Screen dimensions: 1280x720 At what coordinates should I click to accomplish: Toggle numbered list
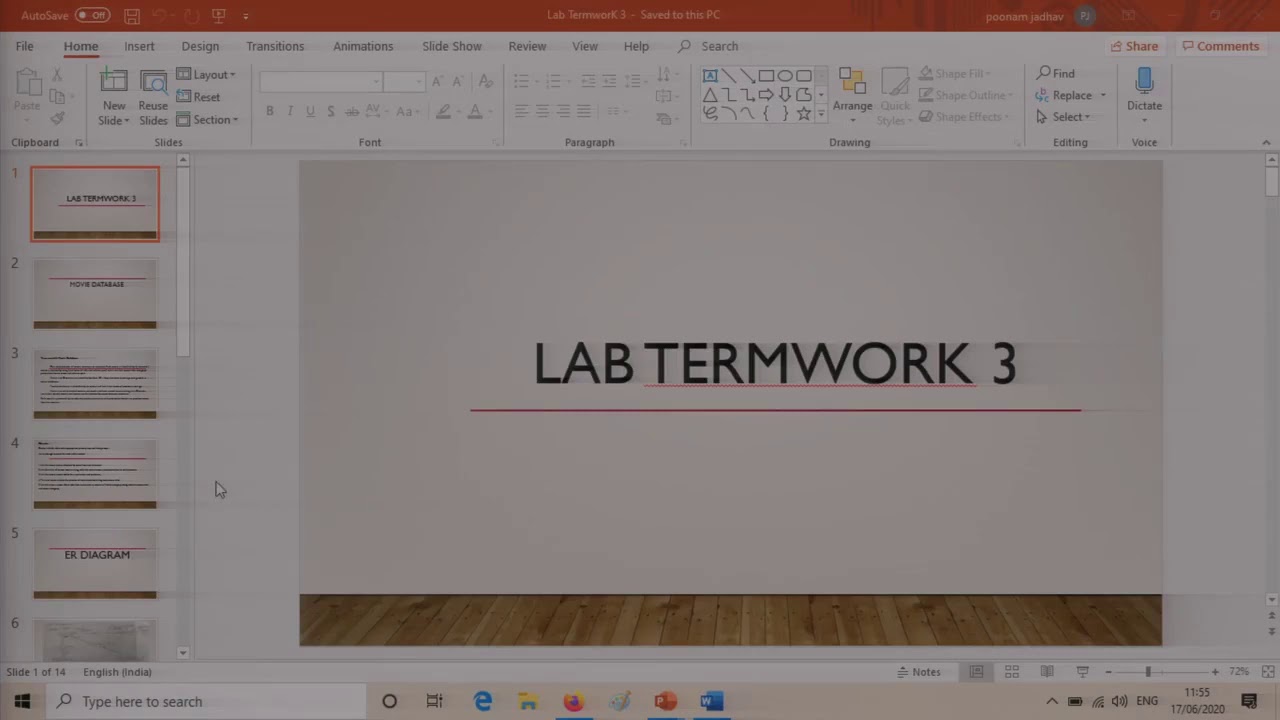553,81
